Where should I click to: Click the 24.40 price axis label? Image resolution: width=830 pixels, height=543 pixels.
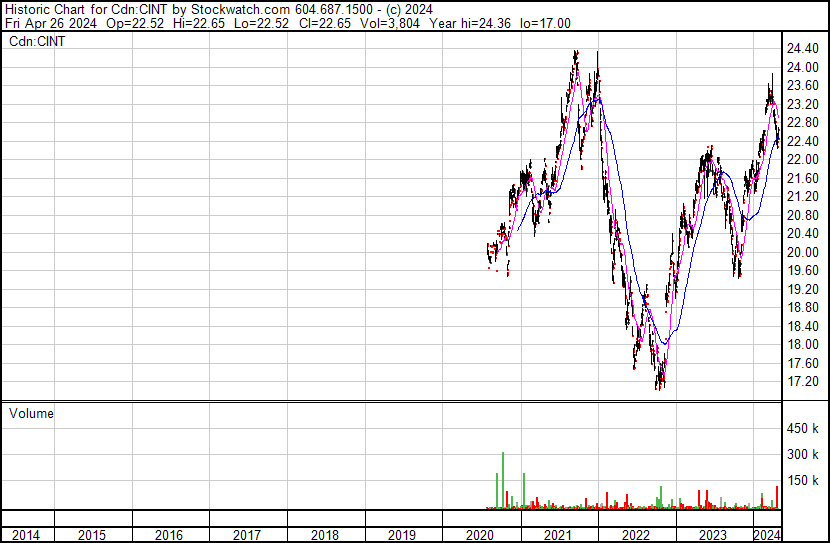805,49
